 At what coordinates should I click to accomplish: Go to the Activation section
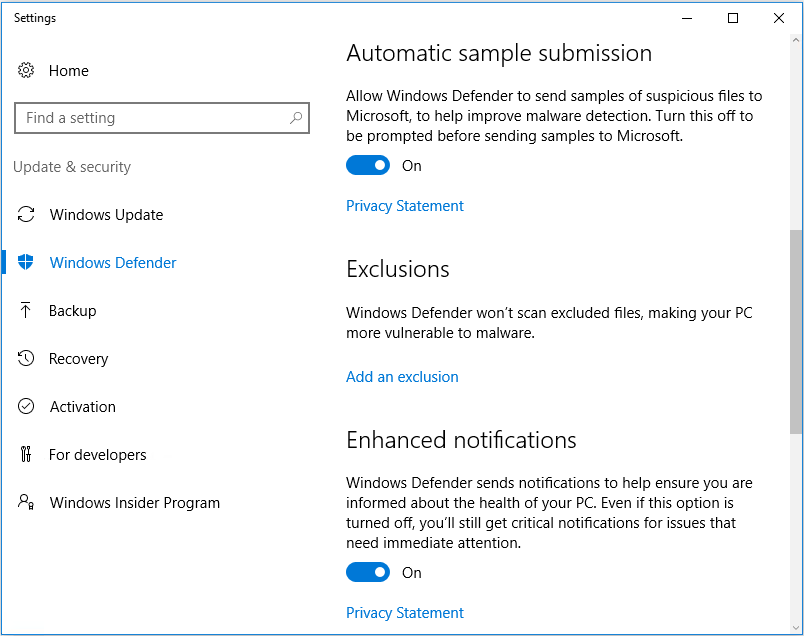pos(82,407)
